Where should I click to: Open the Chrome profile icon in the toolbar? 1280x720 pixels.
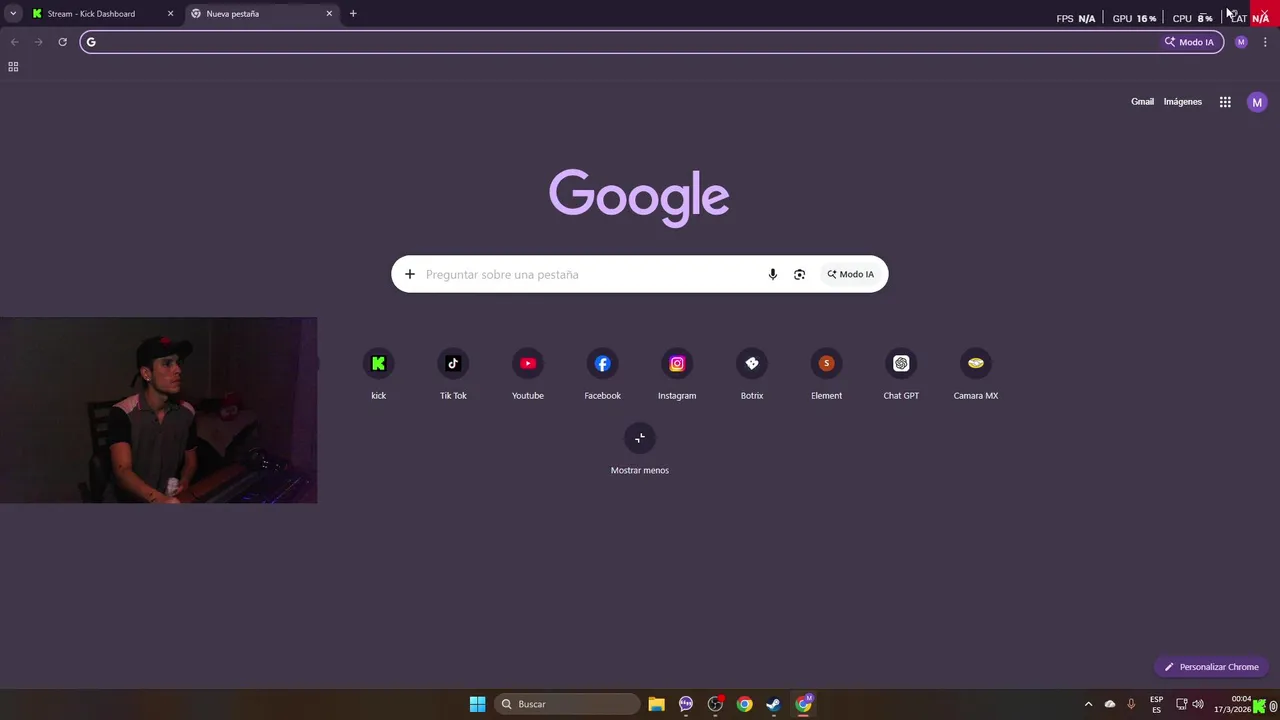[1241, 42]
